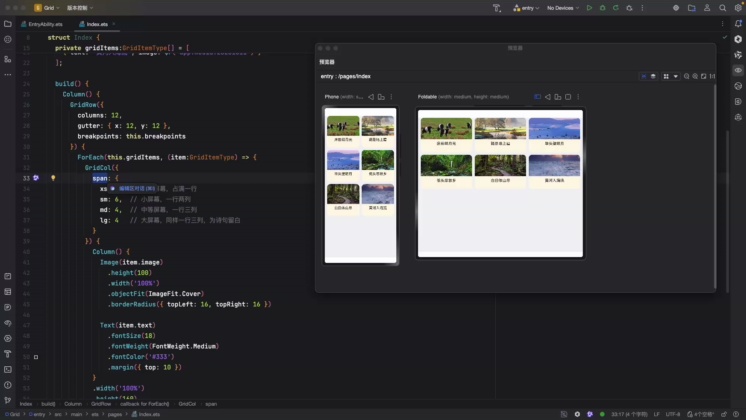Expand the entry module dropdown
Screen dimensions: 746x420
coord(528,7)
